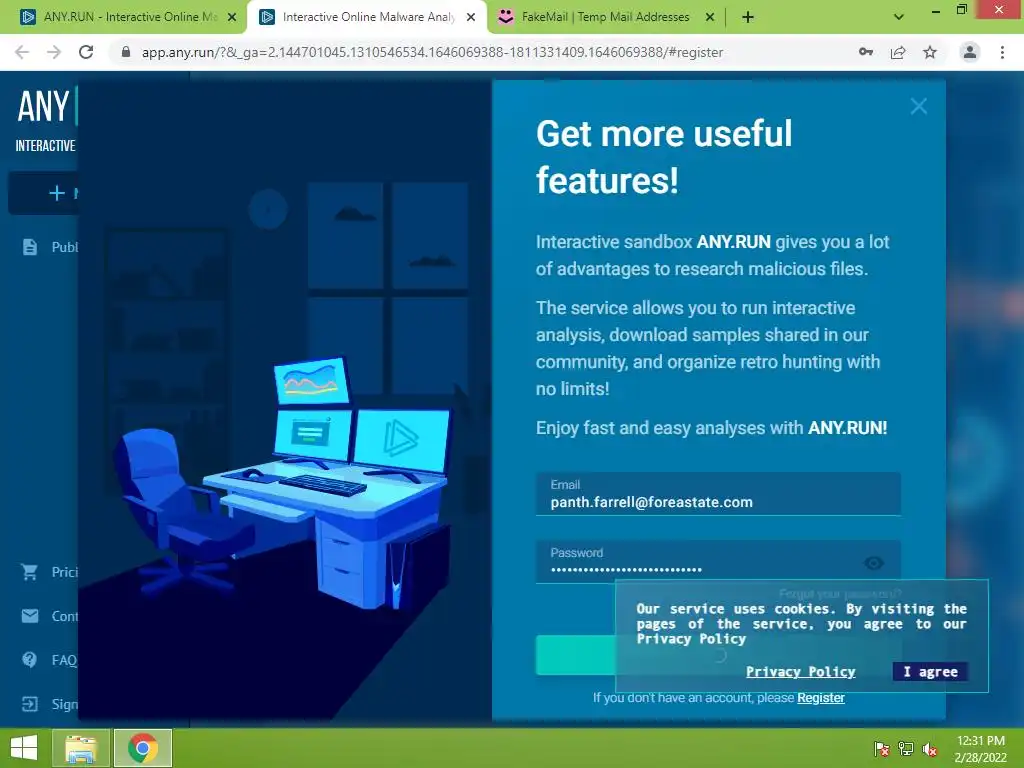
Task: Toggle password visibility eye icon
Action: (874, 562)
